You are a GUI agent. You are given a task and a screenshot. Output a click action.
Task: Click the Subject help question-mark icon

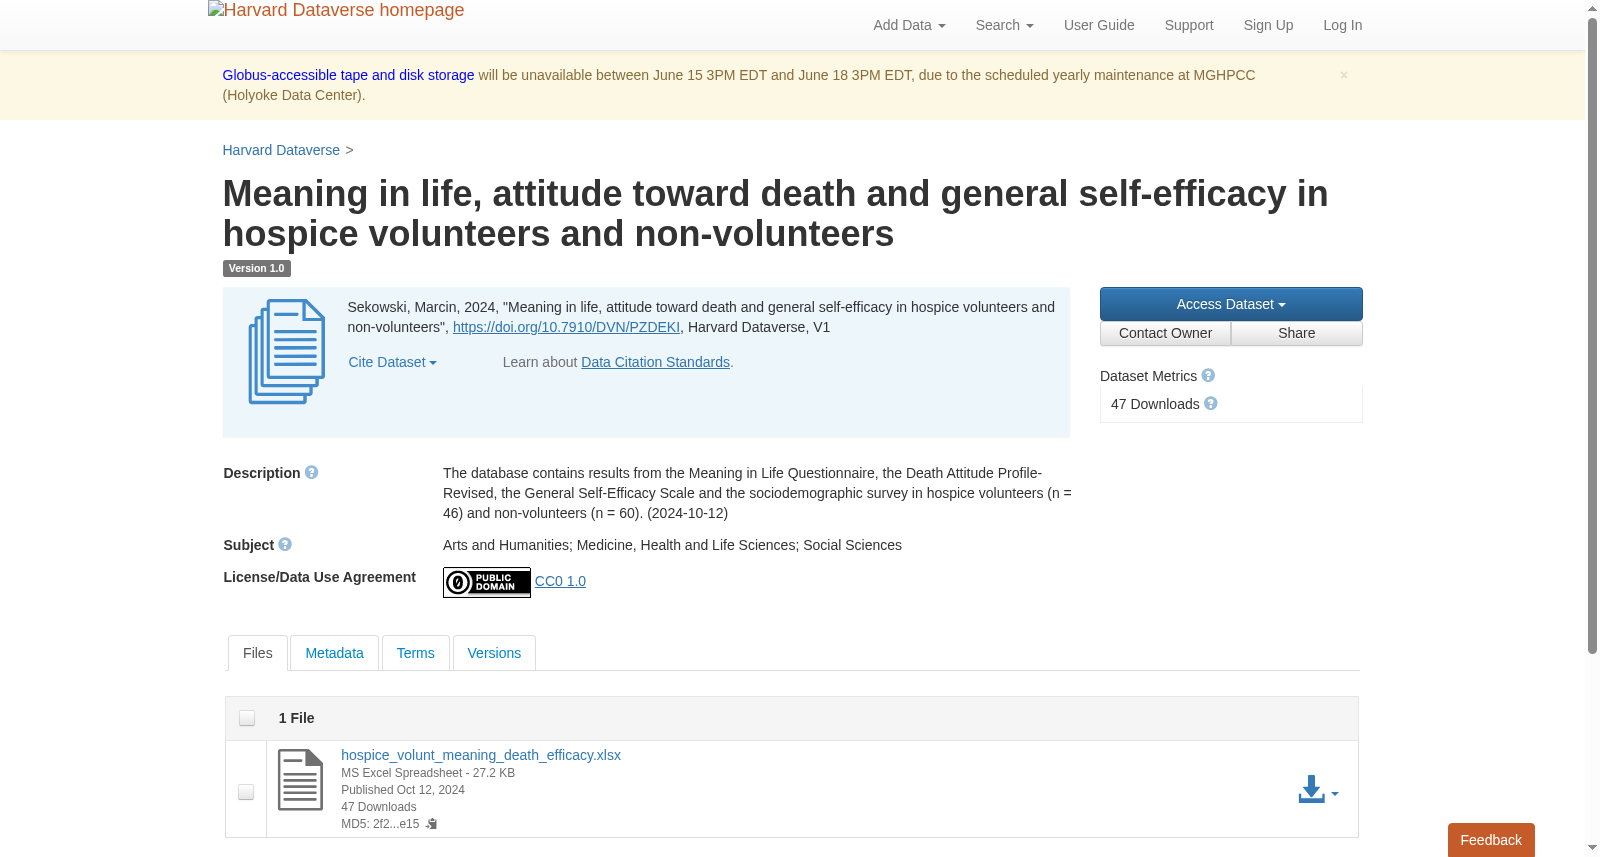285,545
